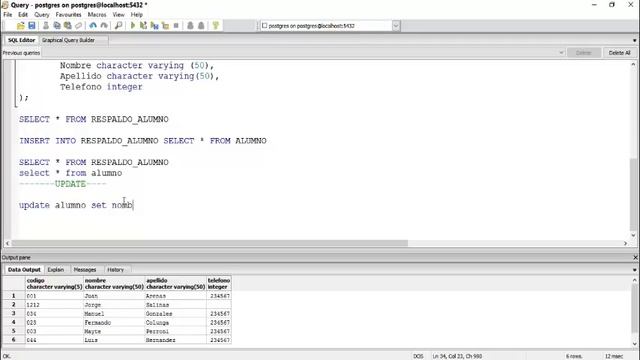Click the codigo cell '1212'
This screenshot has width=640, height=360.
point(54,304)
